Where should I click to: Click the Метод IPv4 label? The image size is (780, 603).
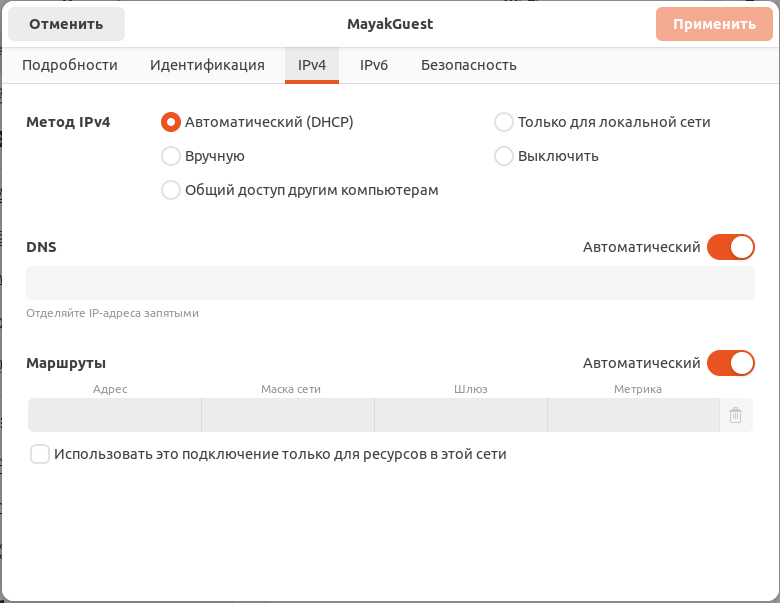68,122
